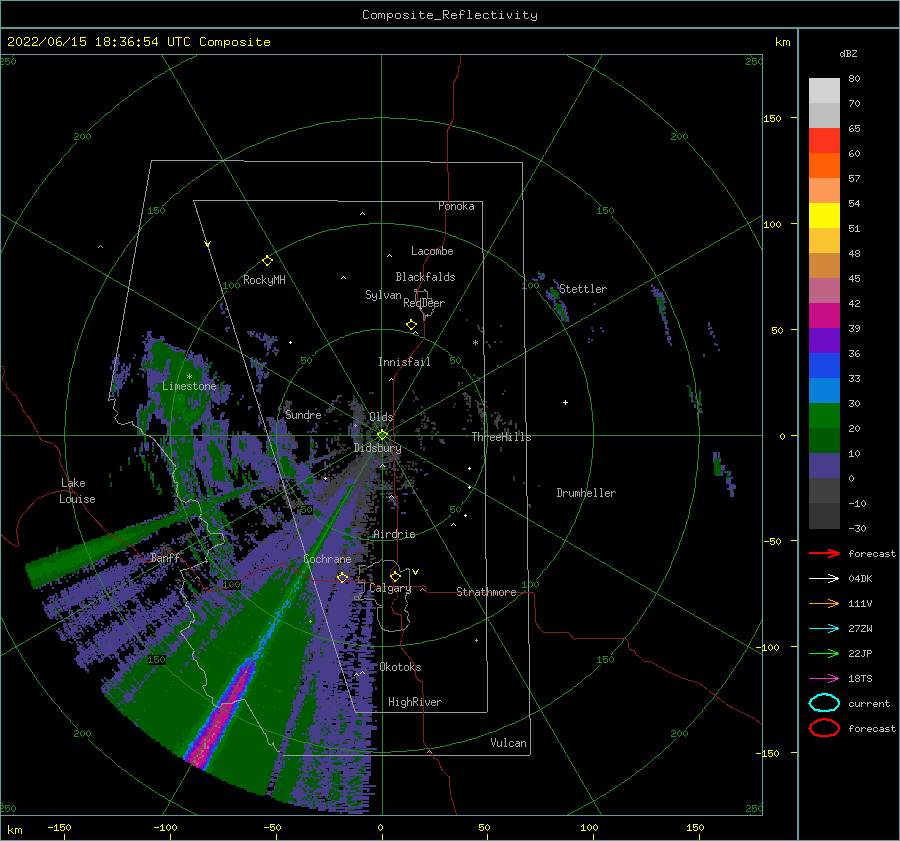900x841 pixels.
Task: Click the red forecast arrow in legend
Action: 824,553
